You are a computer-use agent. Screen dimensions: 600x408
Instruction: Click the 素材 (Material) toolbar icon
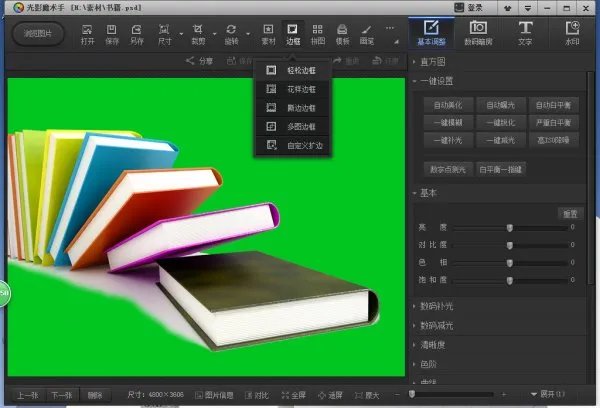click(268, 33)
